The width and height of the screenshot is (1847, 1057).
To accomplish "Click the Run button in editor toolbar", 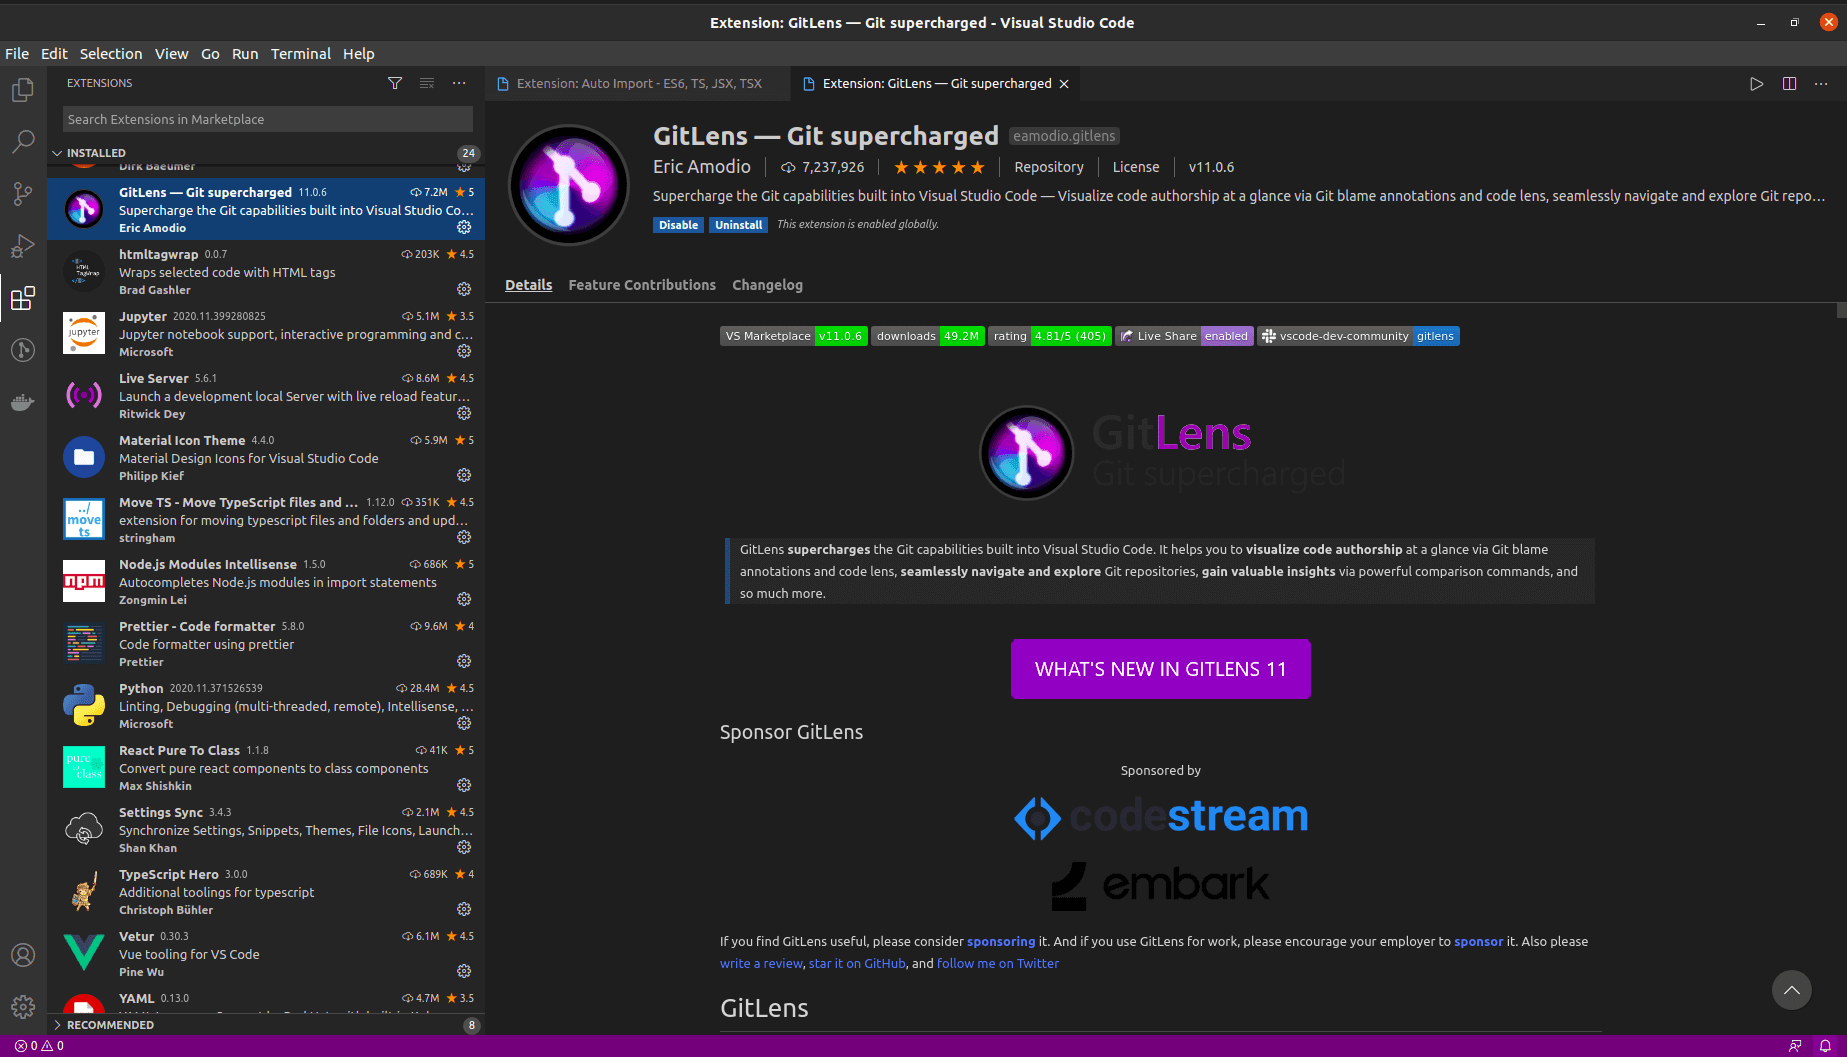I will [1756, 84].
